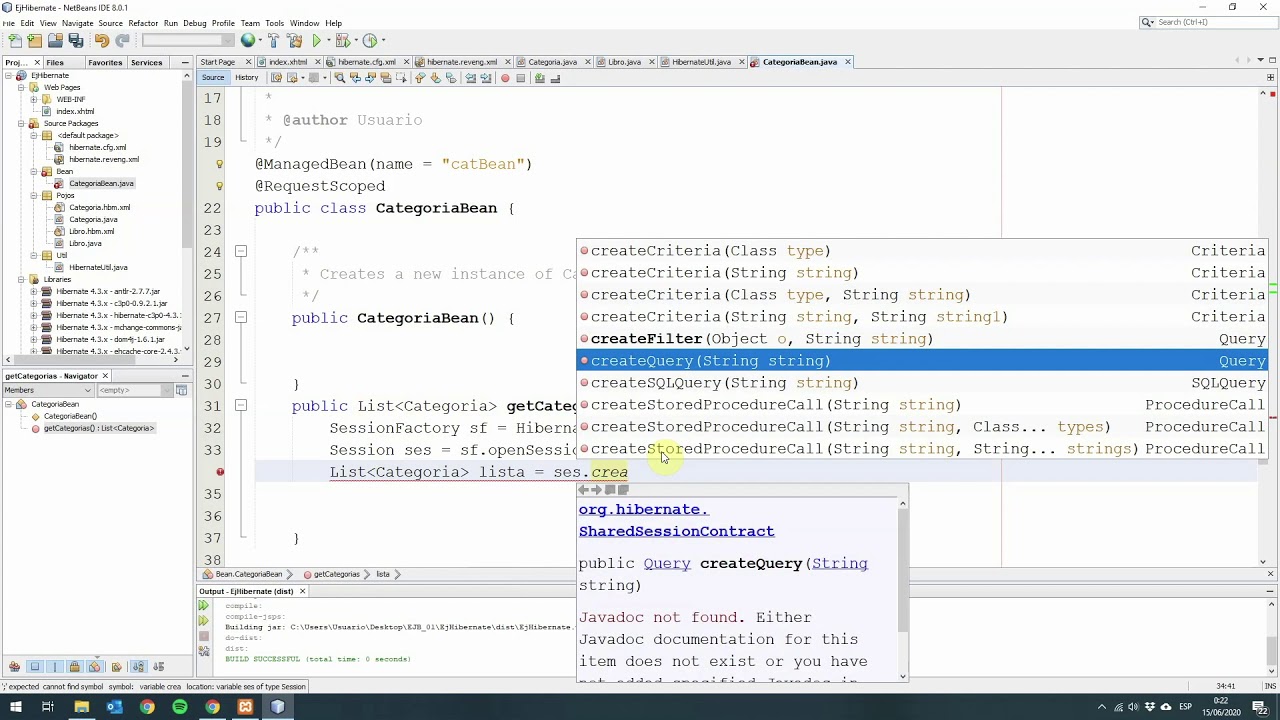The height and width of the screenshot is (720, 1280).
Task: Click the Navigator sort by name icon
Action: pos(138,667)
